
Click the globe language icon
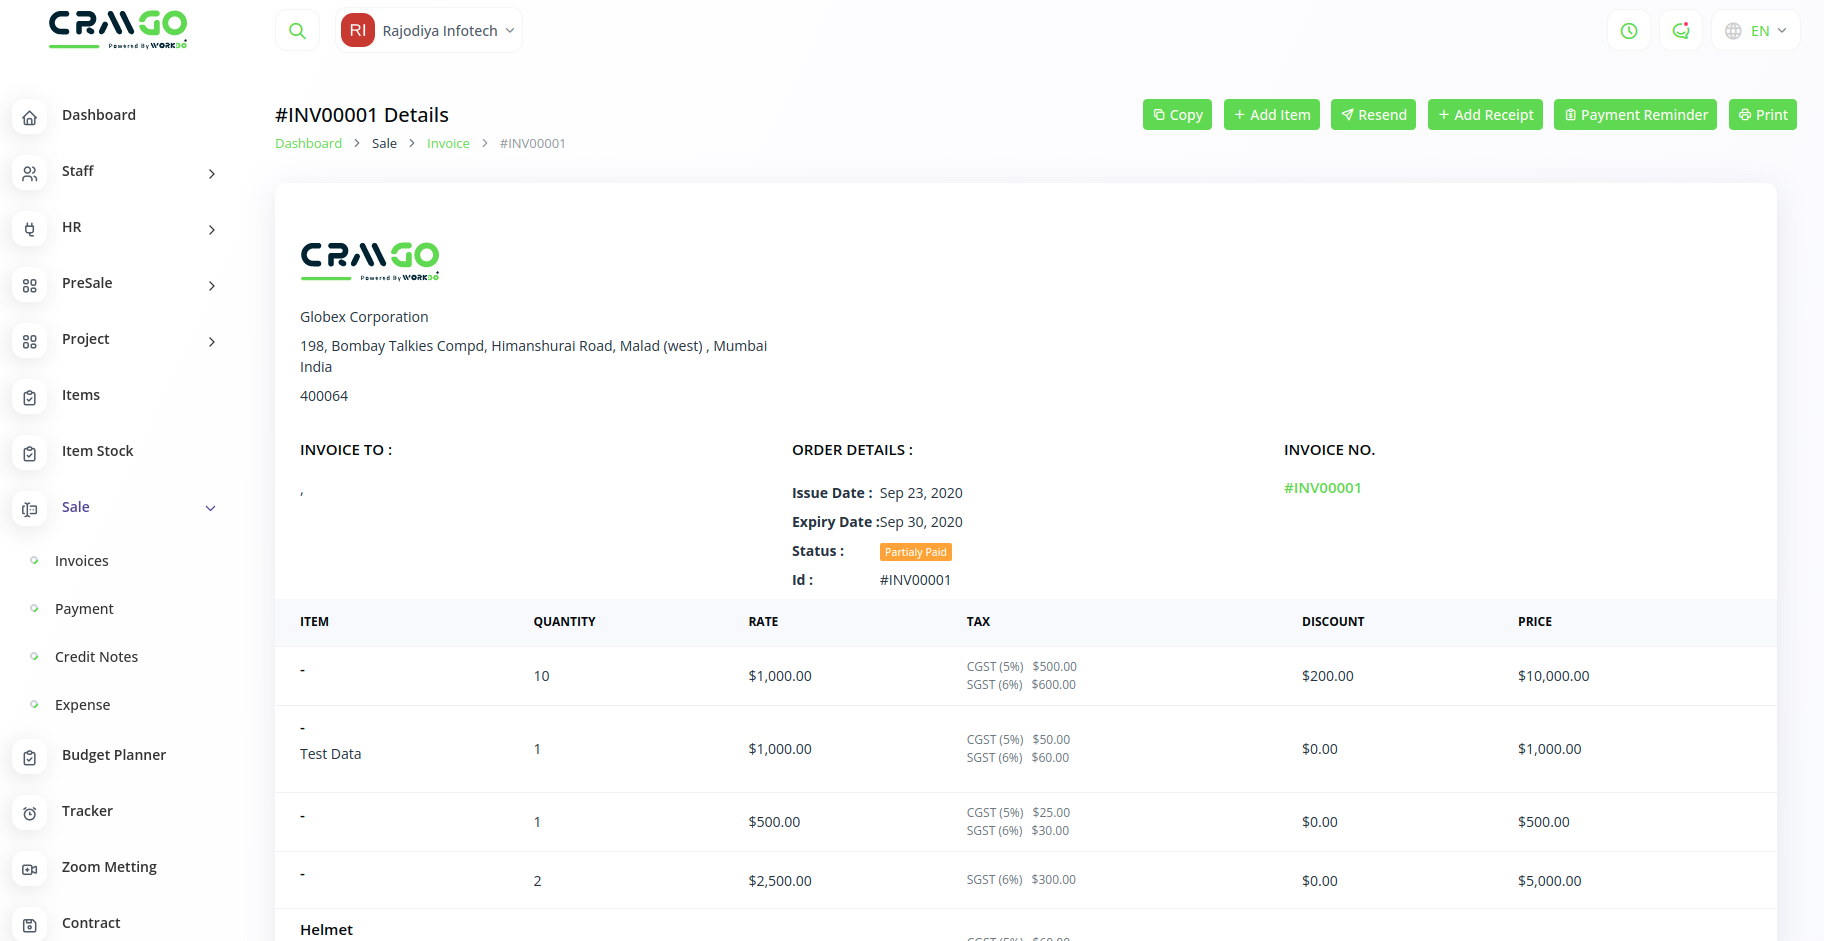pyautogui.click(x=1733, y=31)
